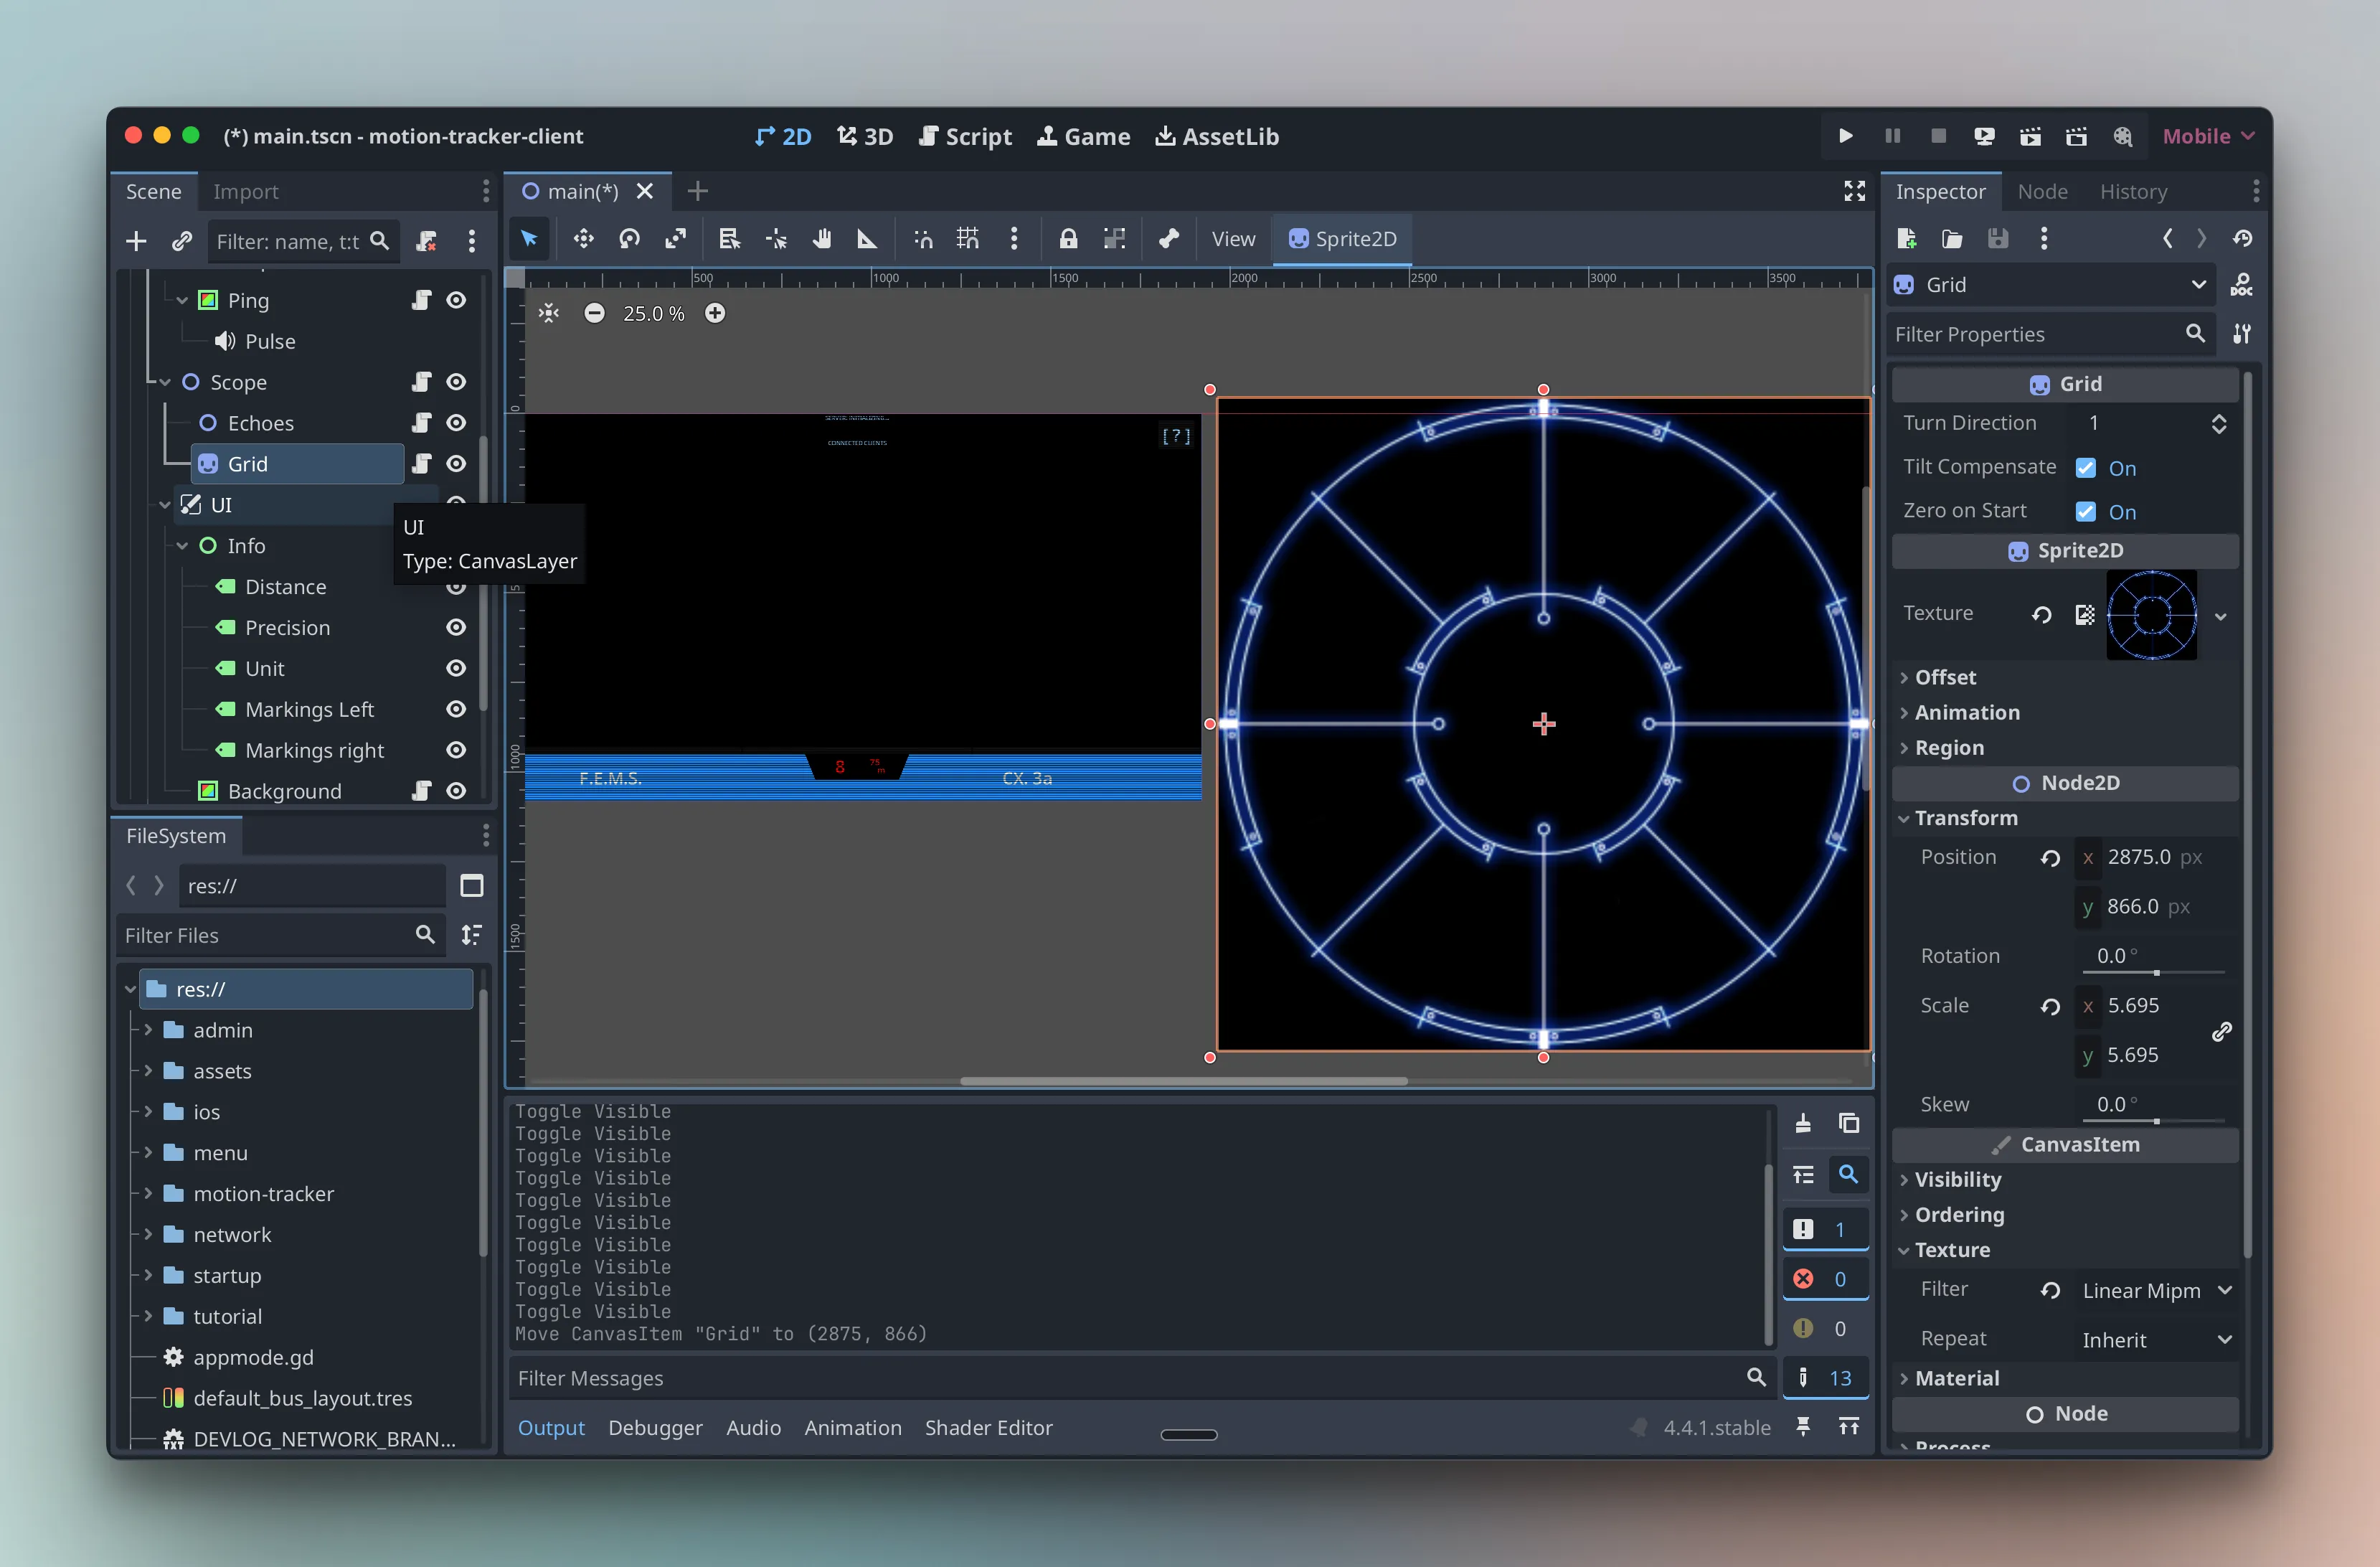Toggle visibility of Background node
2380x1567 pixels.
[x=456, y=790]
